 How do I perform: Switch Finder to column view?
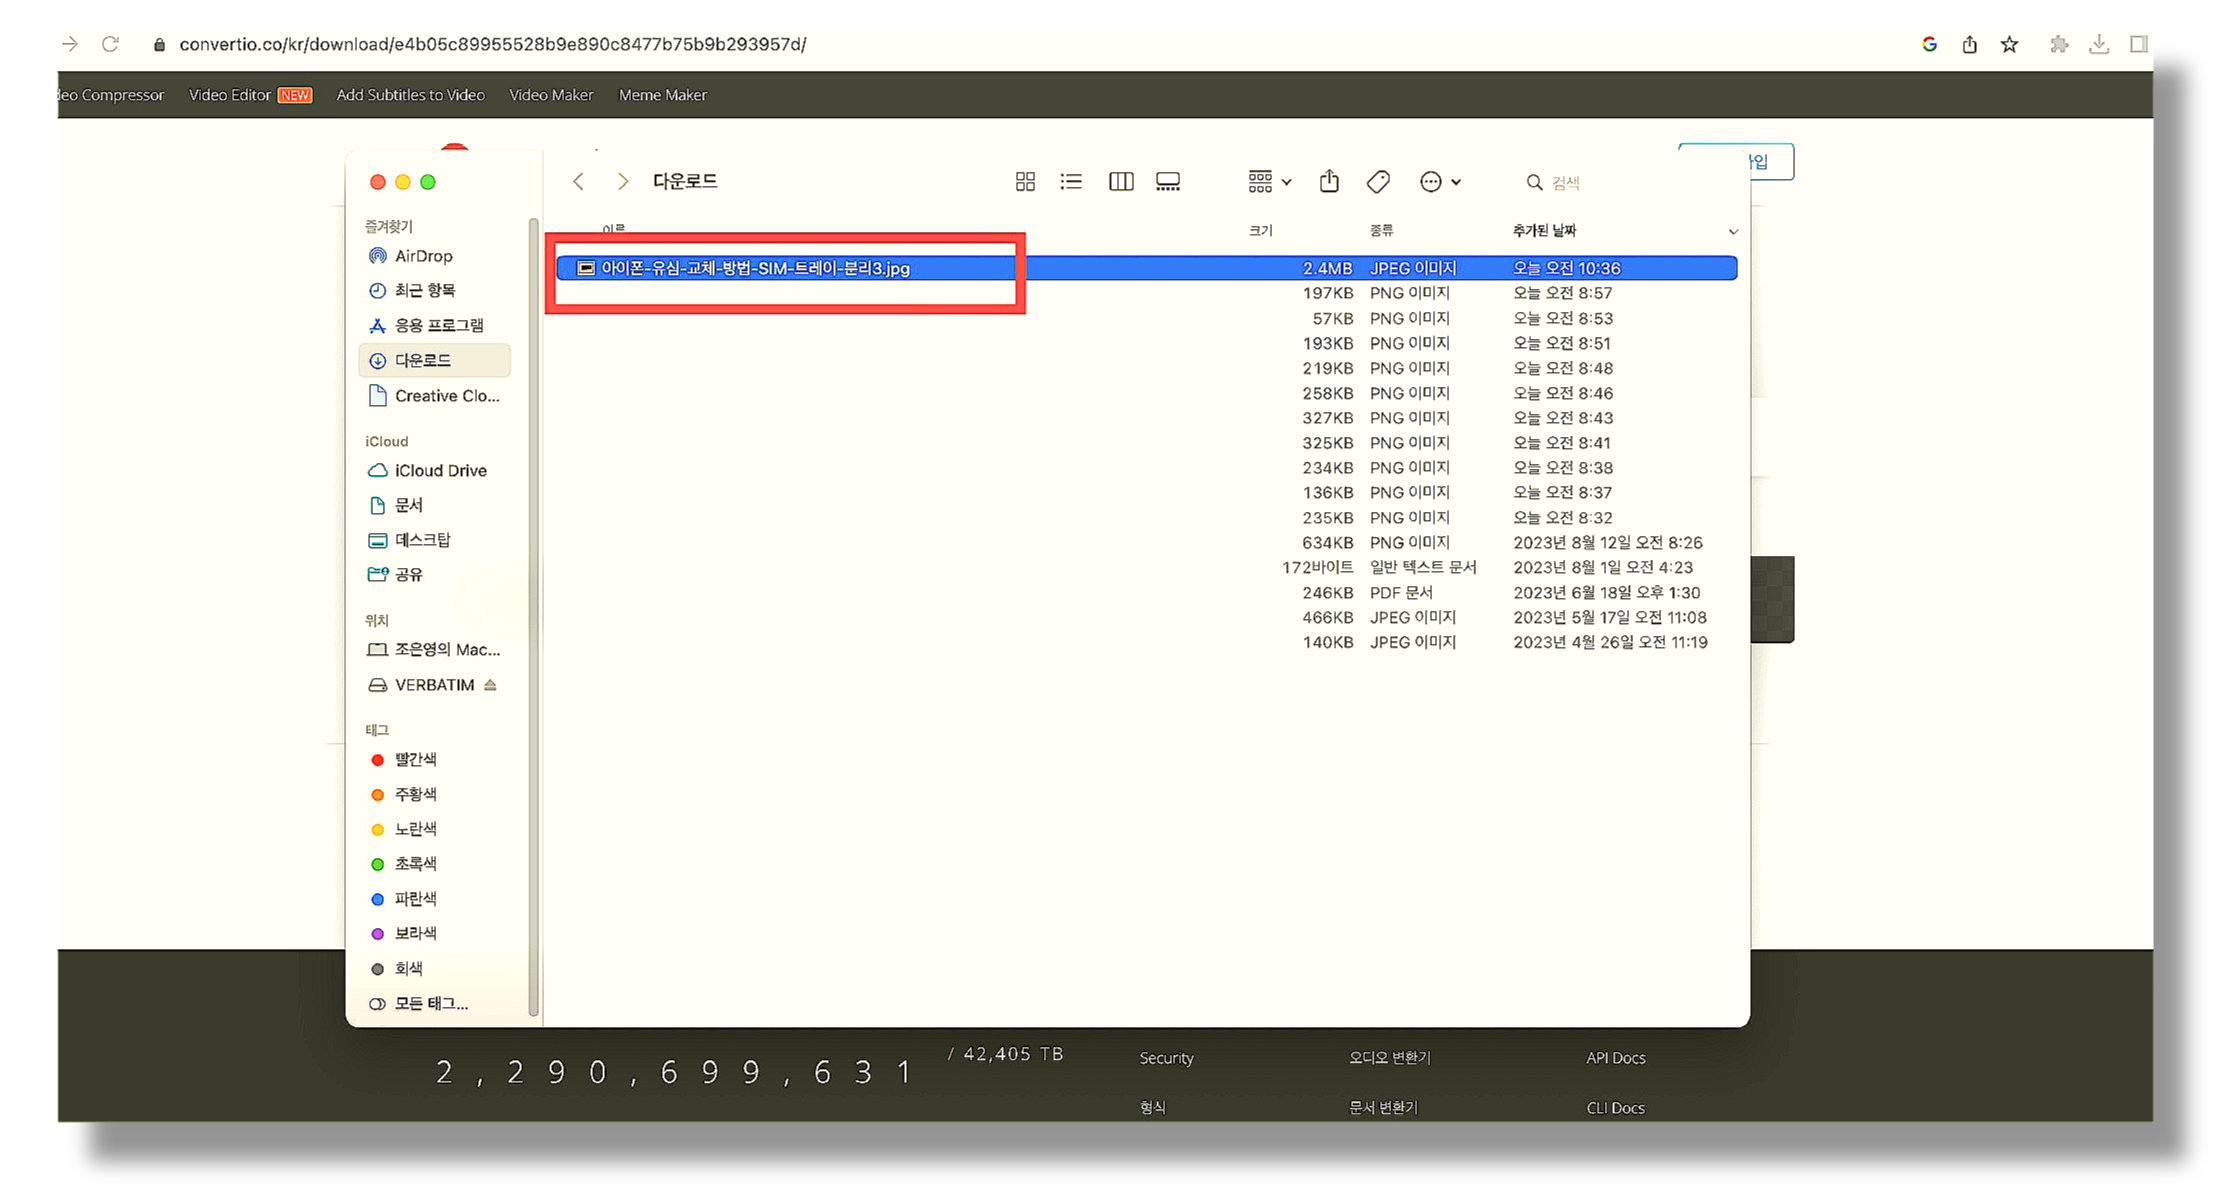[1121, 182]
